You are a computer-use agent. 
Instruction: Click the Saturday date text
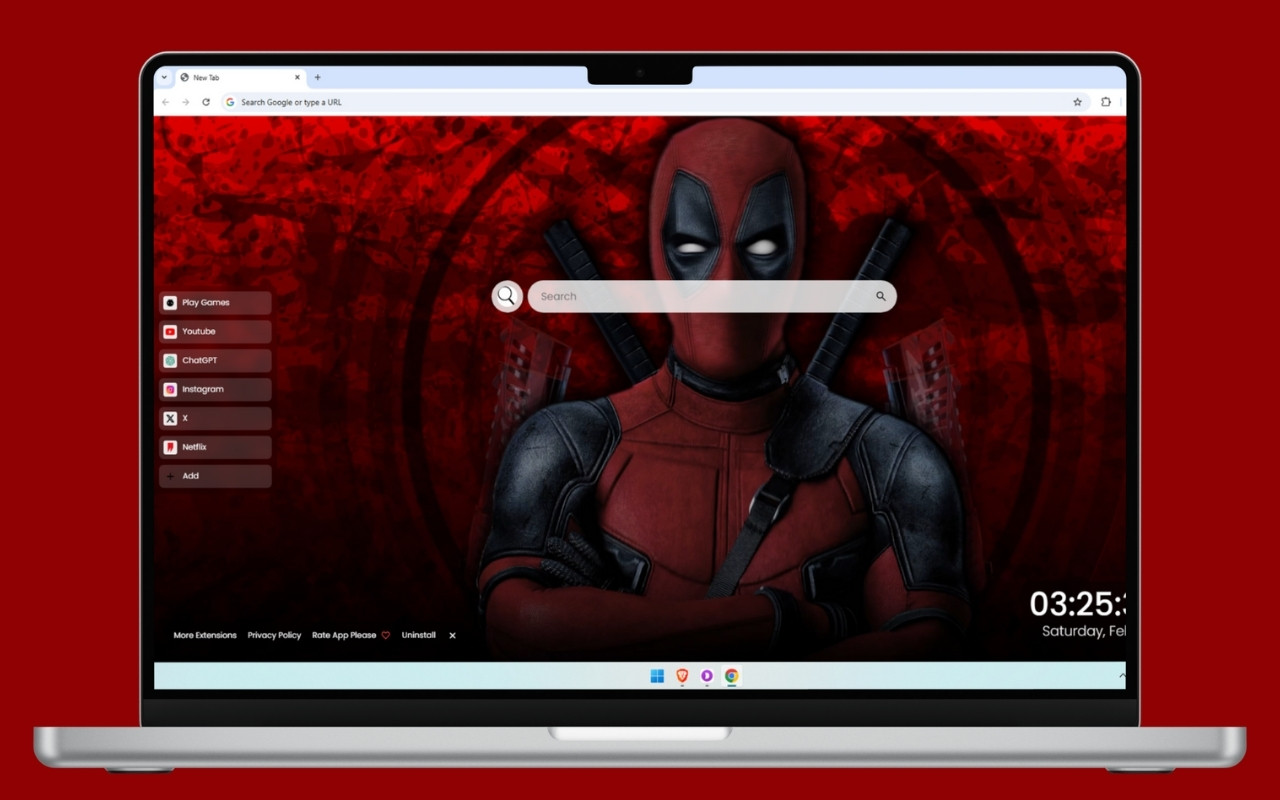tap(1084, 632)
